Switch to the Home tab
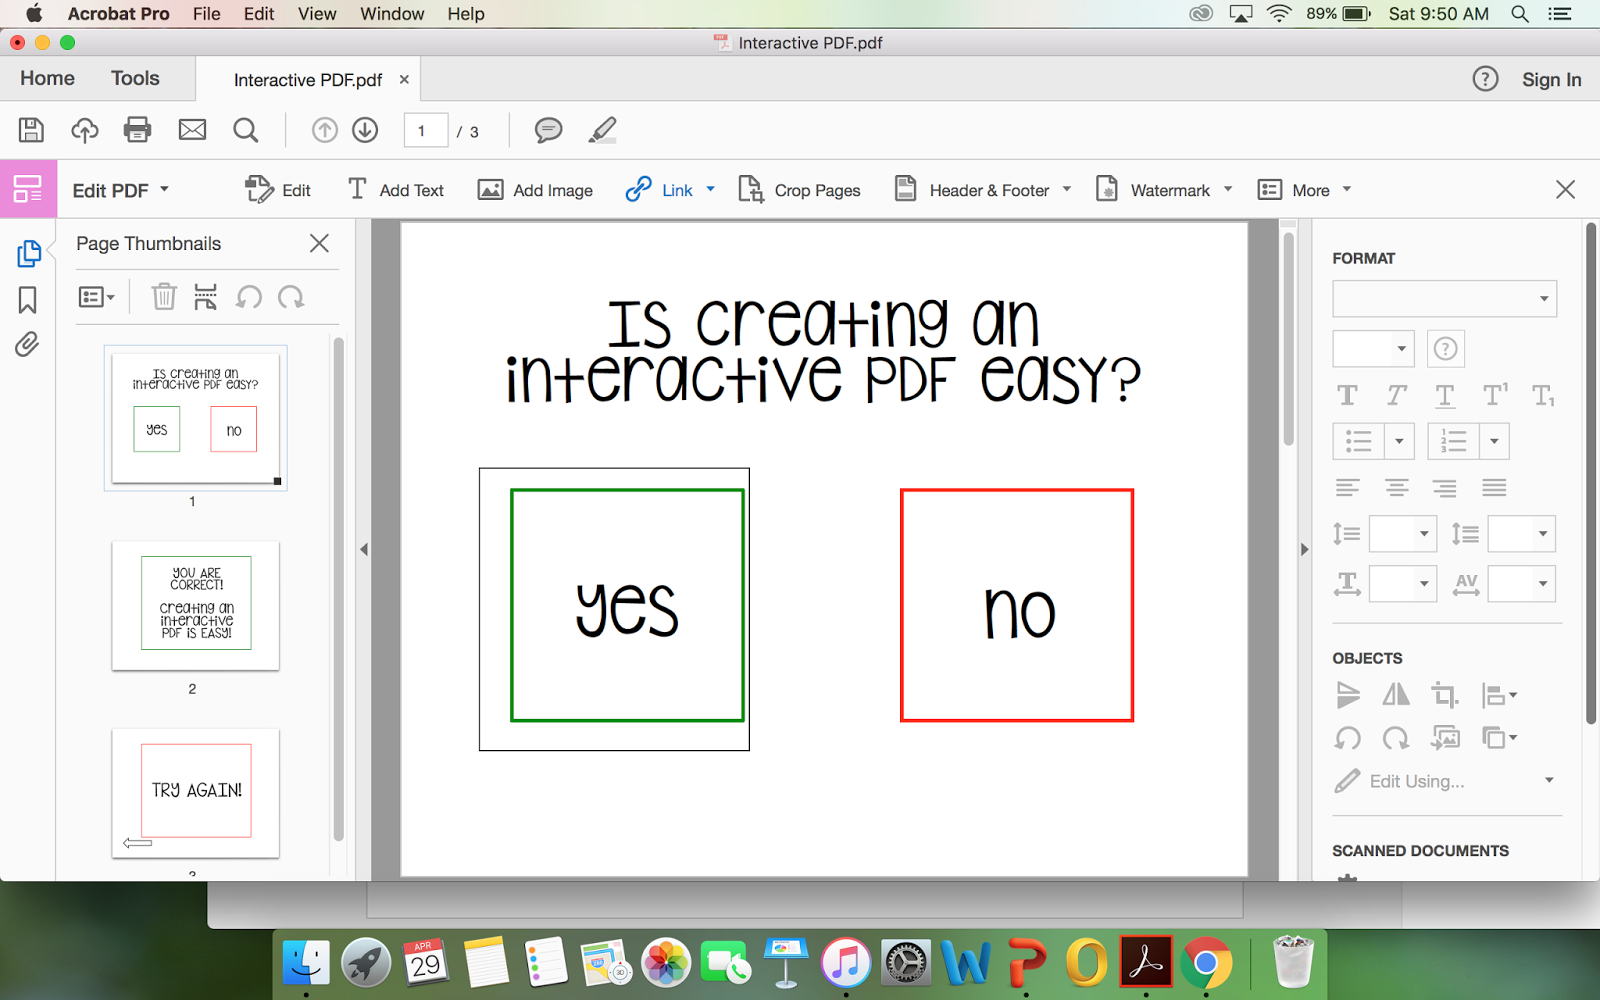The height and width of the screenshot is (1000, 1600). click(46, 78)
